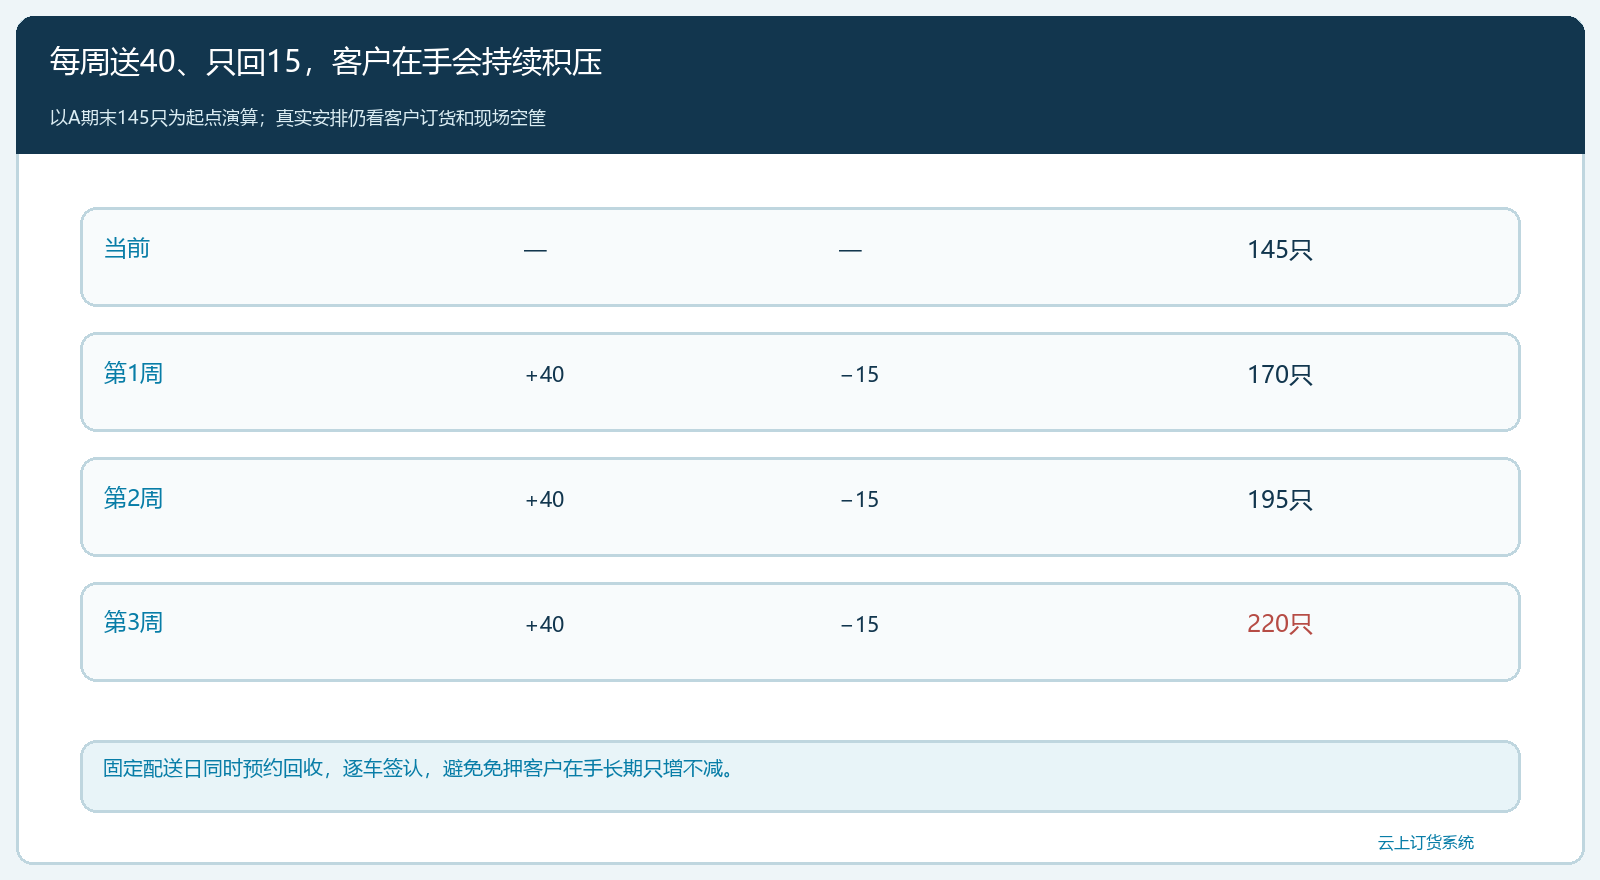Click the 第1周 row label
Viewport: 1600px width, 880px height.
(x=133, y=373)
